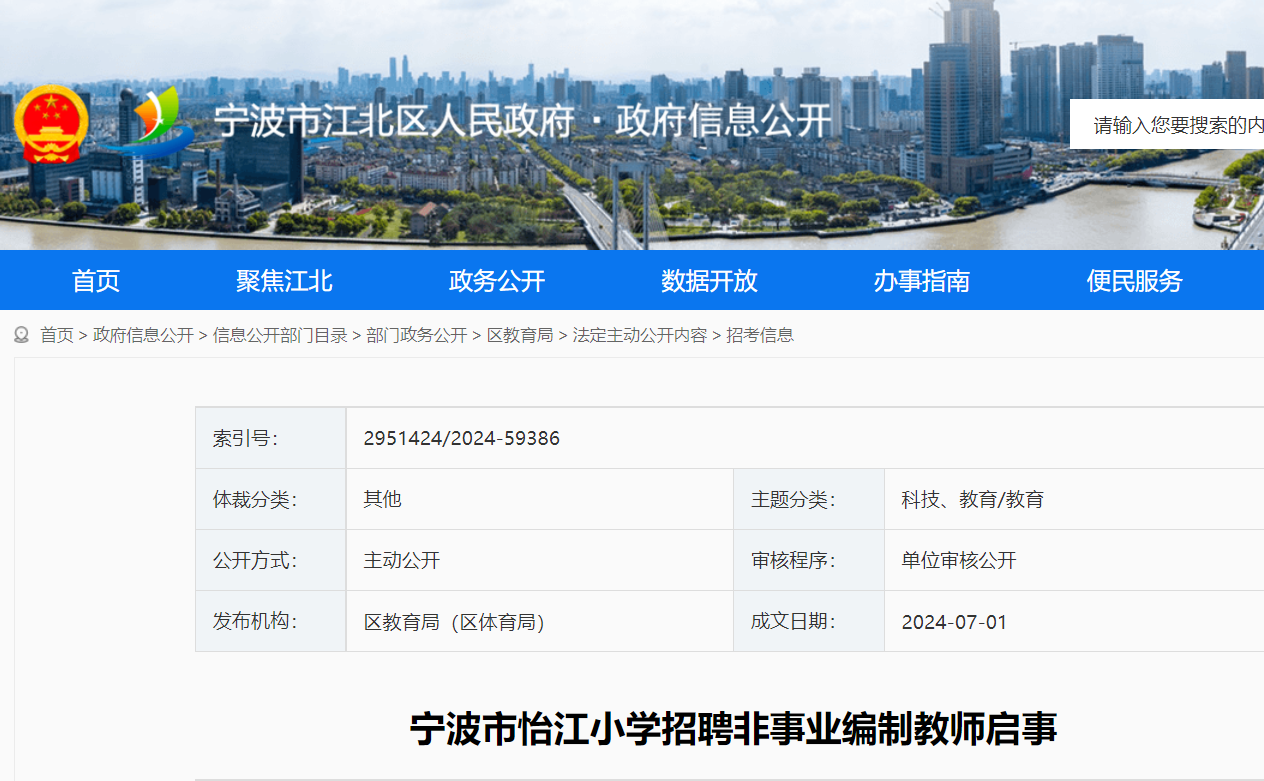Click the 体裁分类 label cell
The height and width of the screenshot is (781, 1264).
point(271,499)
